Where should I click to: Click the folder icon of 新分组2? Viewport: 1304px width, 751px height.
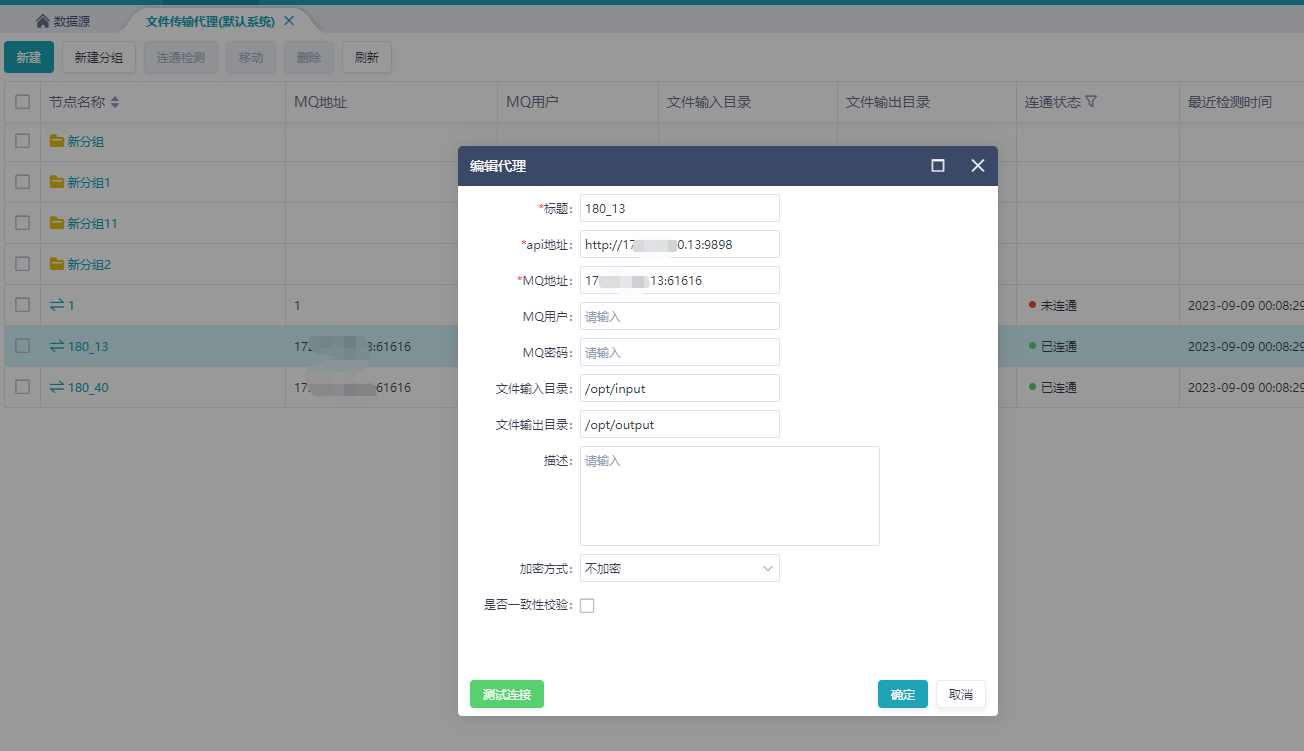click(x=57, y=264)
